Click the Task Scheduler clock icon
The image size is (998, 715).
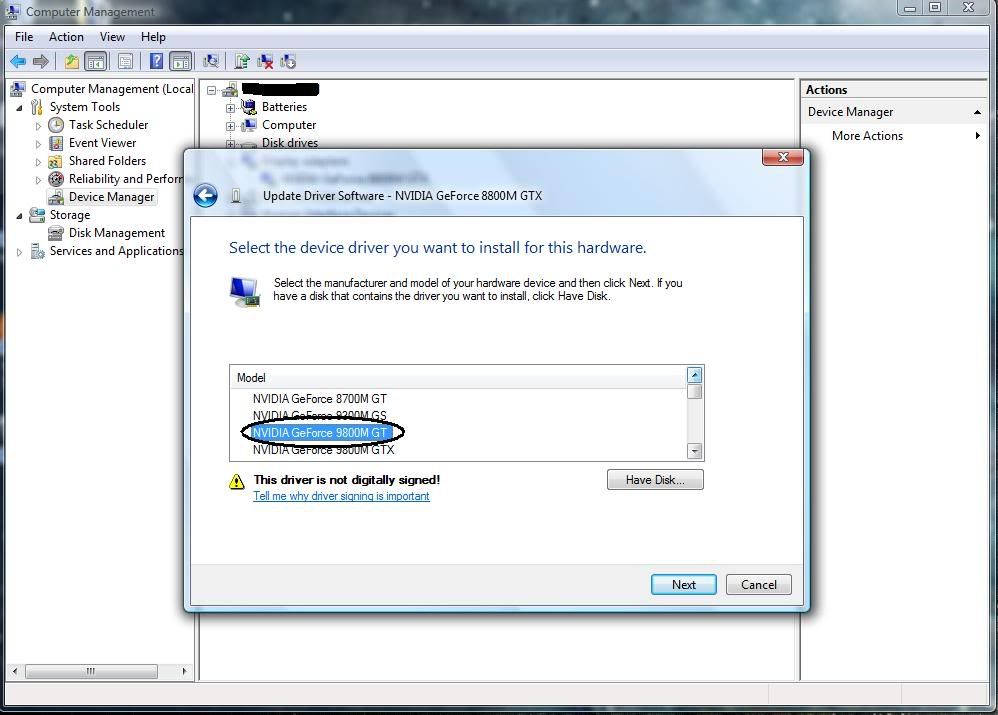pos(56,125)
